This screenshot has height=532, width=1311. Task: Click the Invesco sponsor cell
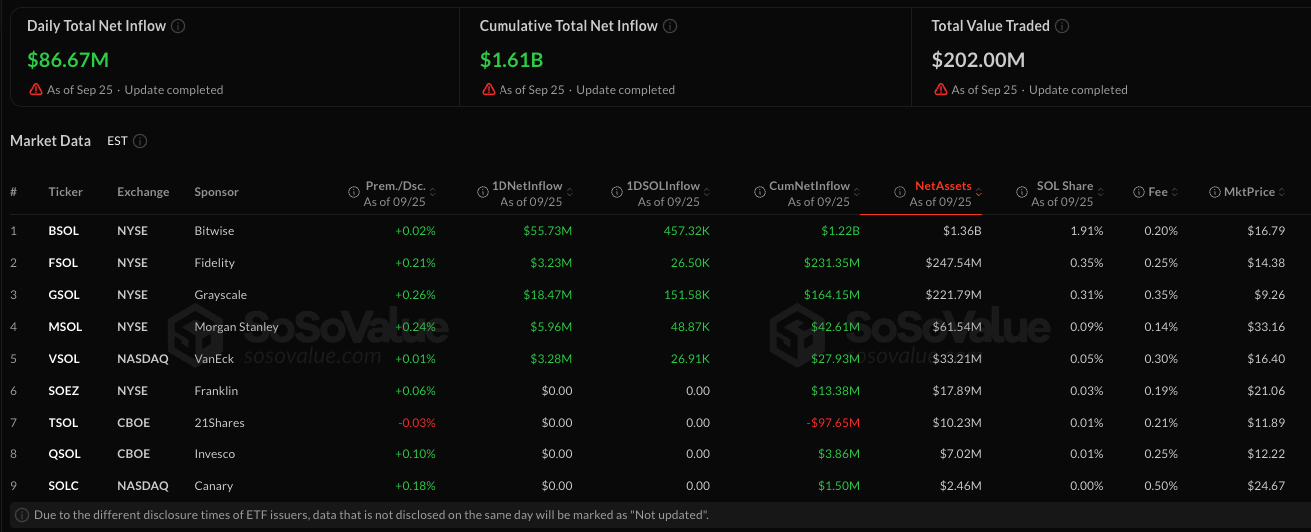[x=215, y=454]
